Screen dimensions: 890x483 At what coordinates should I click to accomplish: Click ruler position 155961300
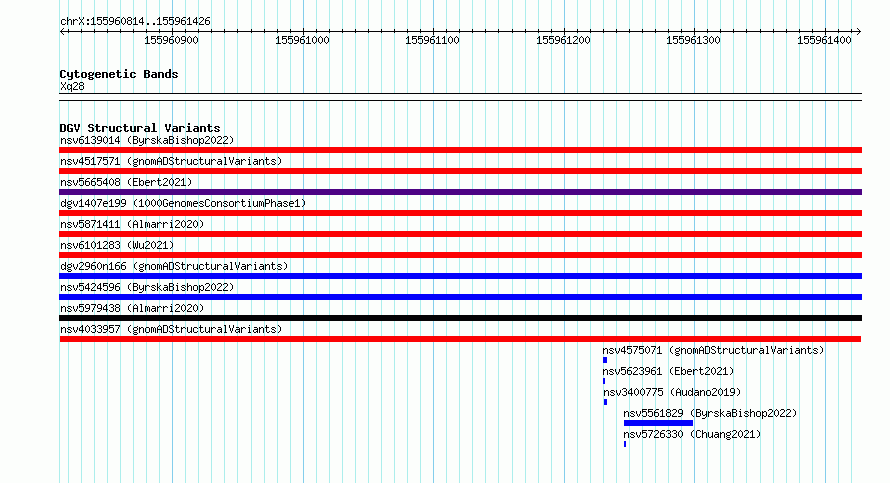(693, 40)
